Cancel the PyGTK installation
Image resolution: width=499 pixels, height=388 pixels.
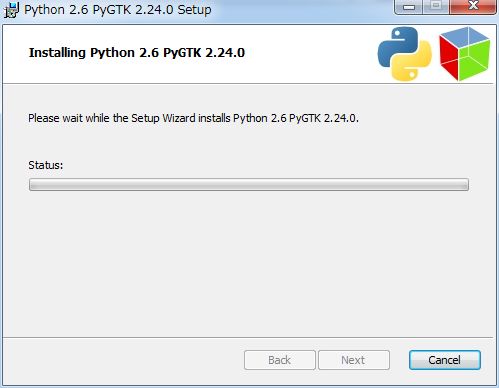445,360
